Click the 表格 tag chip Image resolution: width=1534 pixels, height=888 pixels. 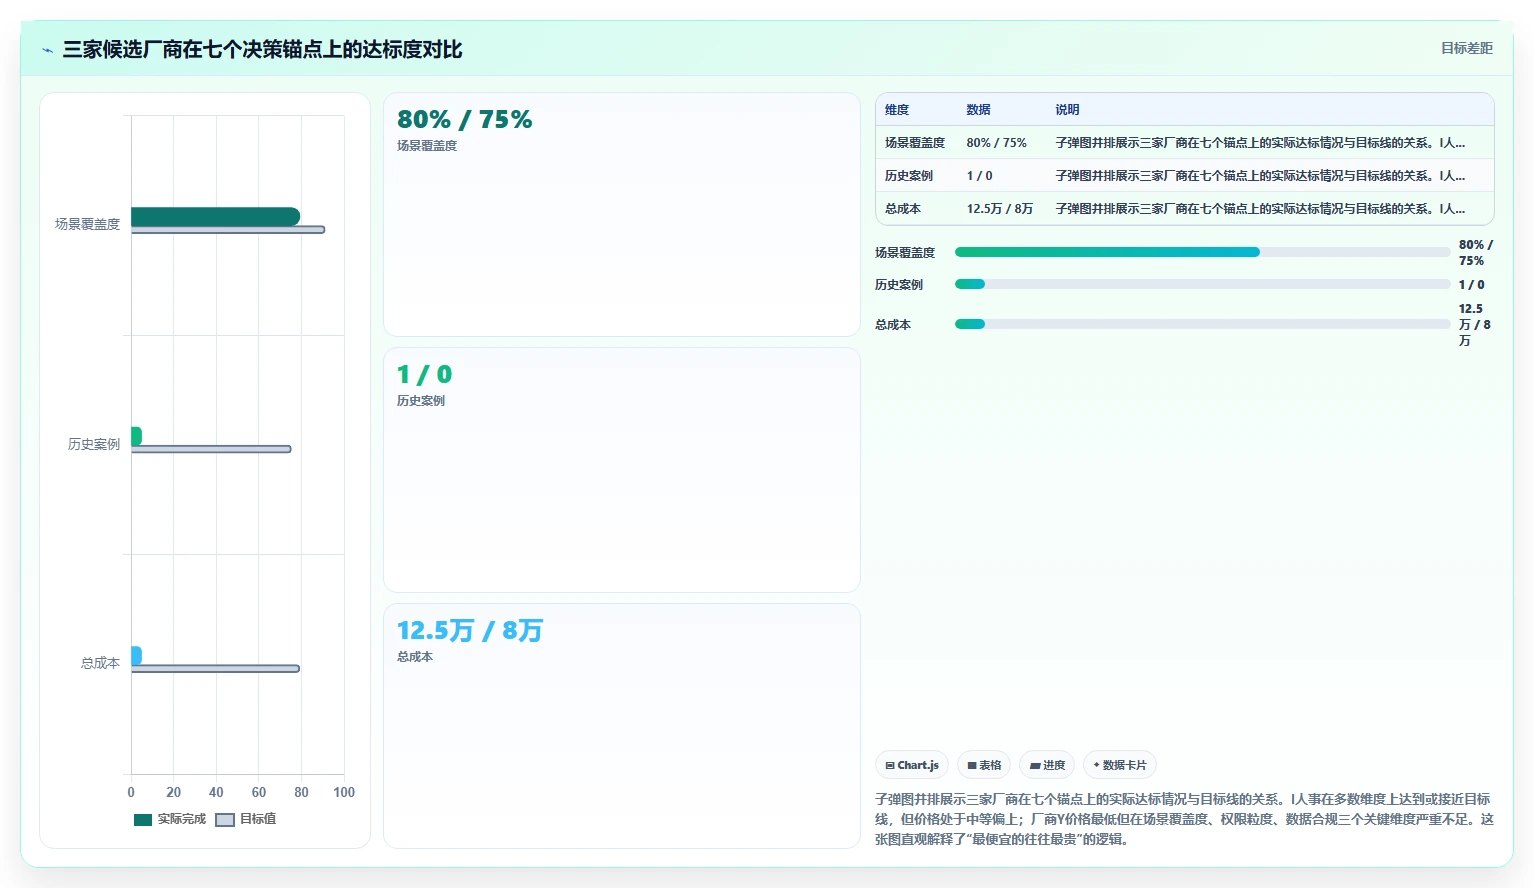coord(984,765)
